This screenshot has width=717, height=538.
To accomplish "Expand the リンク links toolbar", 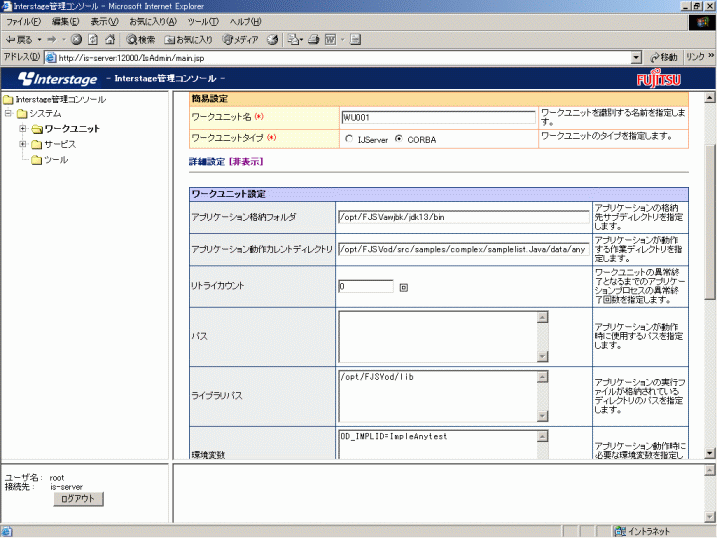I will (x=699, y=57).
